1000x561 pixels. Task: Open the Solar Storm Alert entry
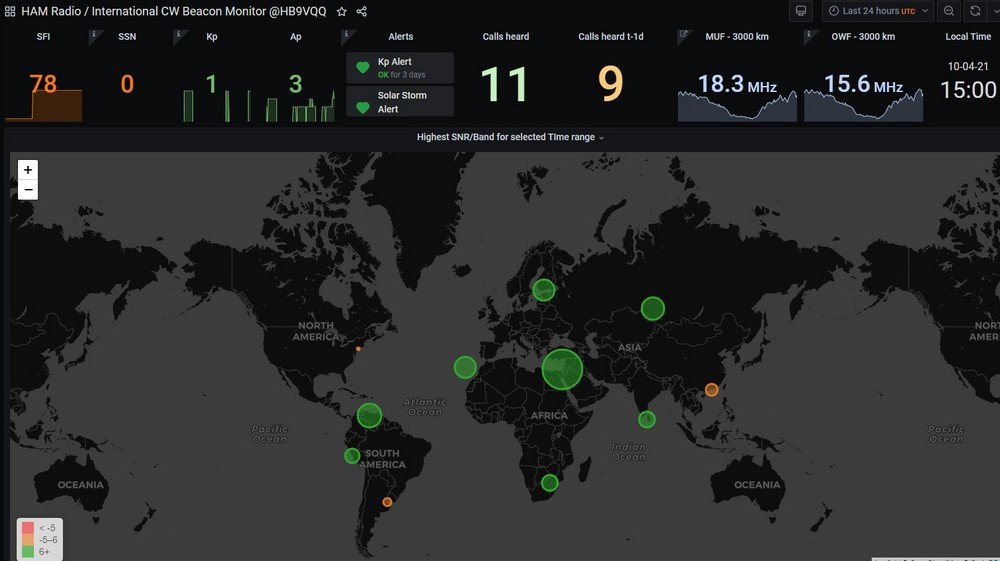400,101
